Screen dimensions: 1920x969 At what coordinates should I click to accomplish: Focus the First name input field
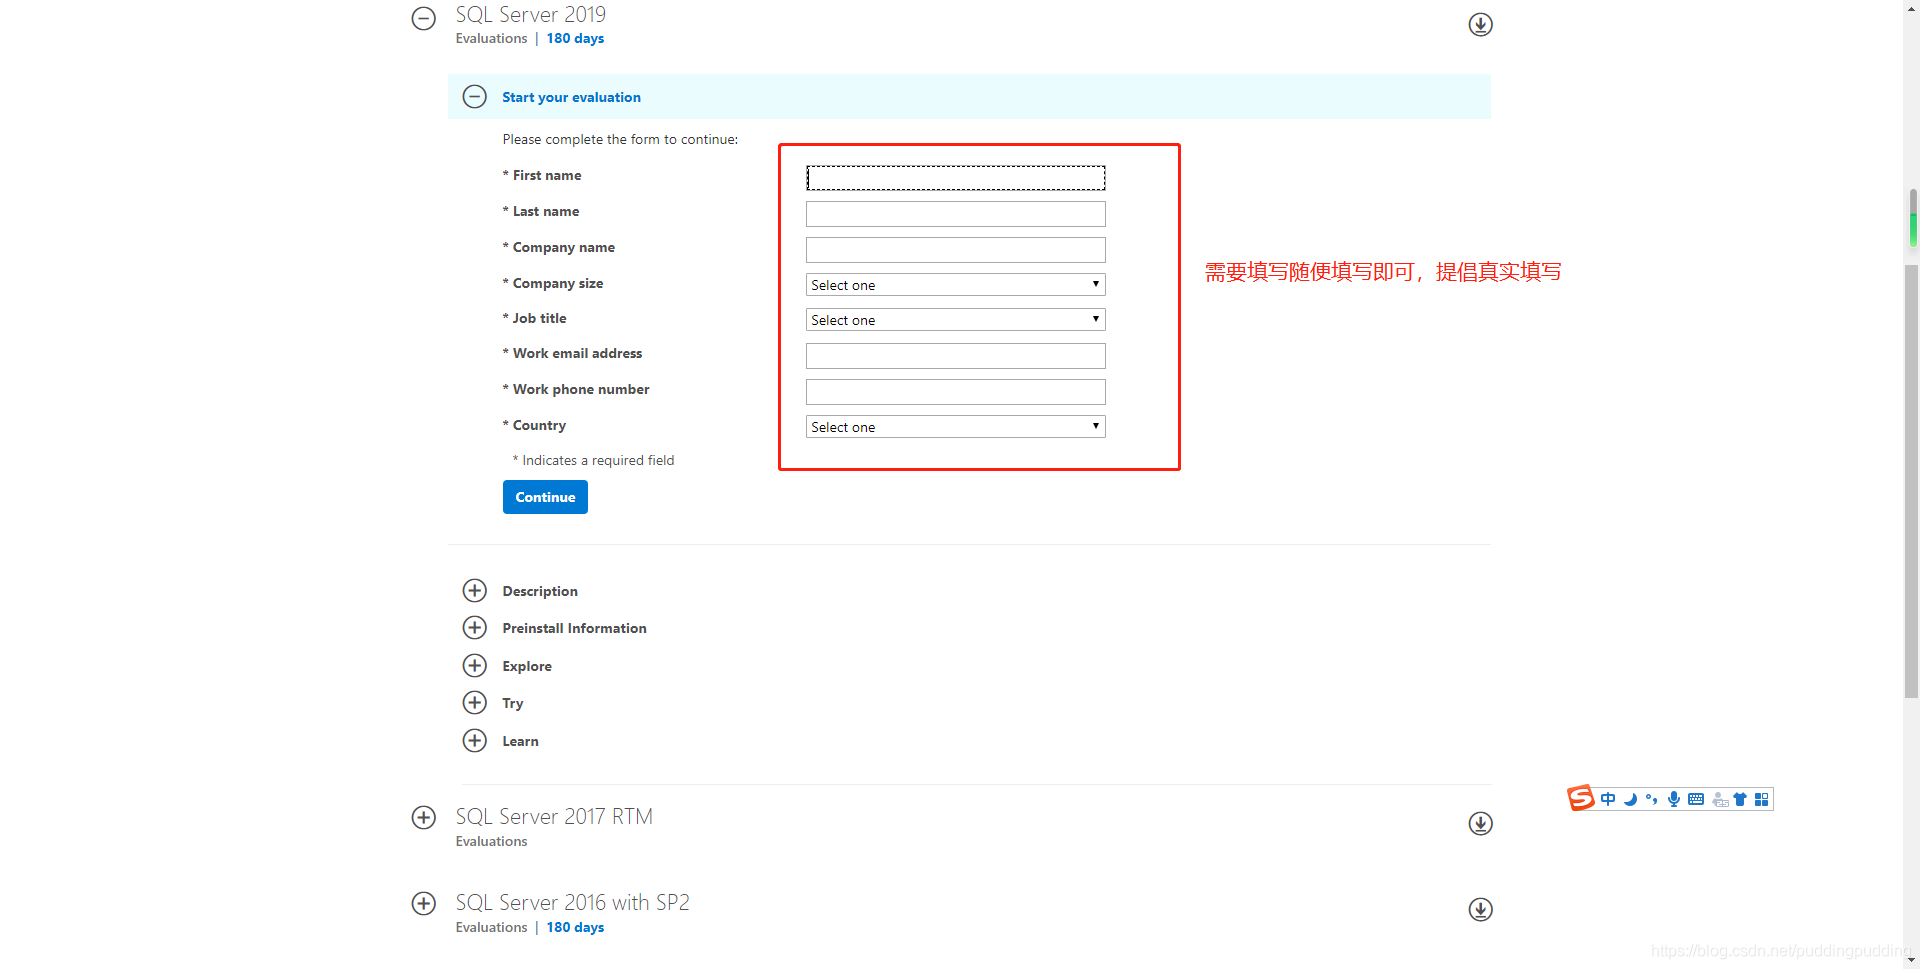click(955, 178)
